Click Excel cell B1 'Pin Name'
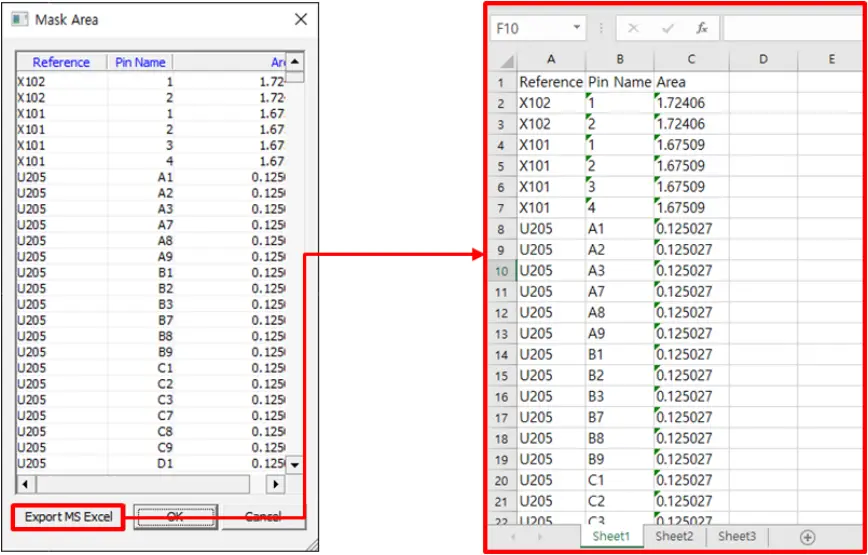This screenshot has width=868, height=555. tap(620, 82)
